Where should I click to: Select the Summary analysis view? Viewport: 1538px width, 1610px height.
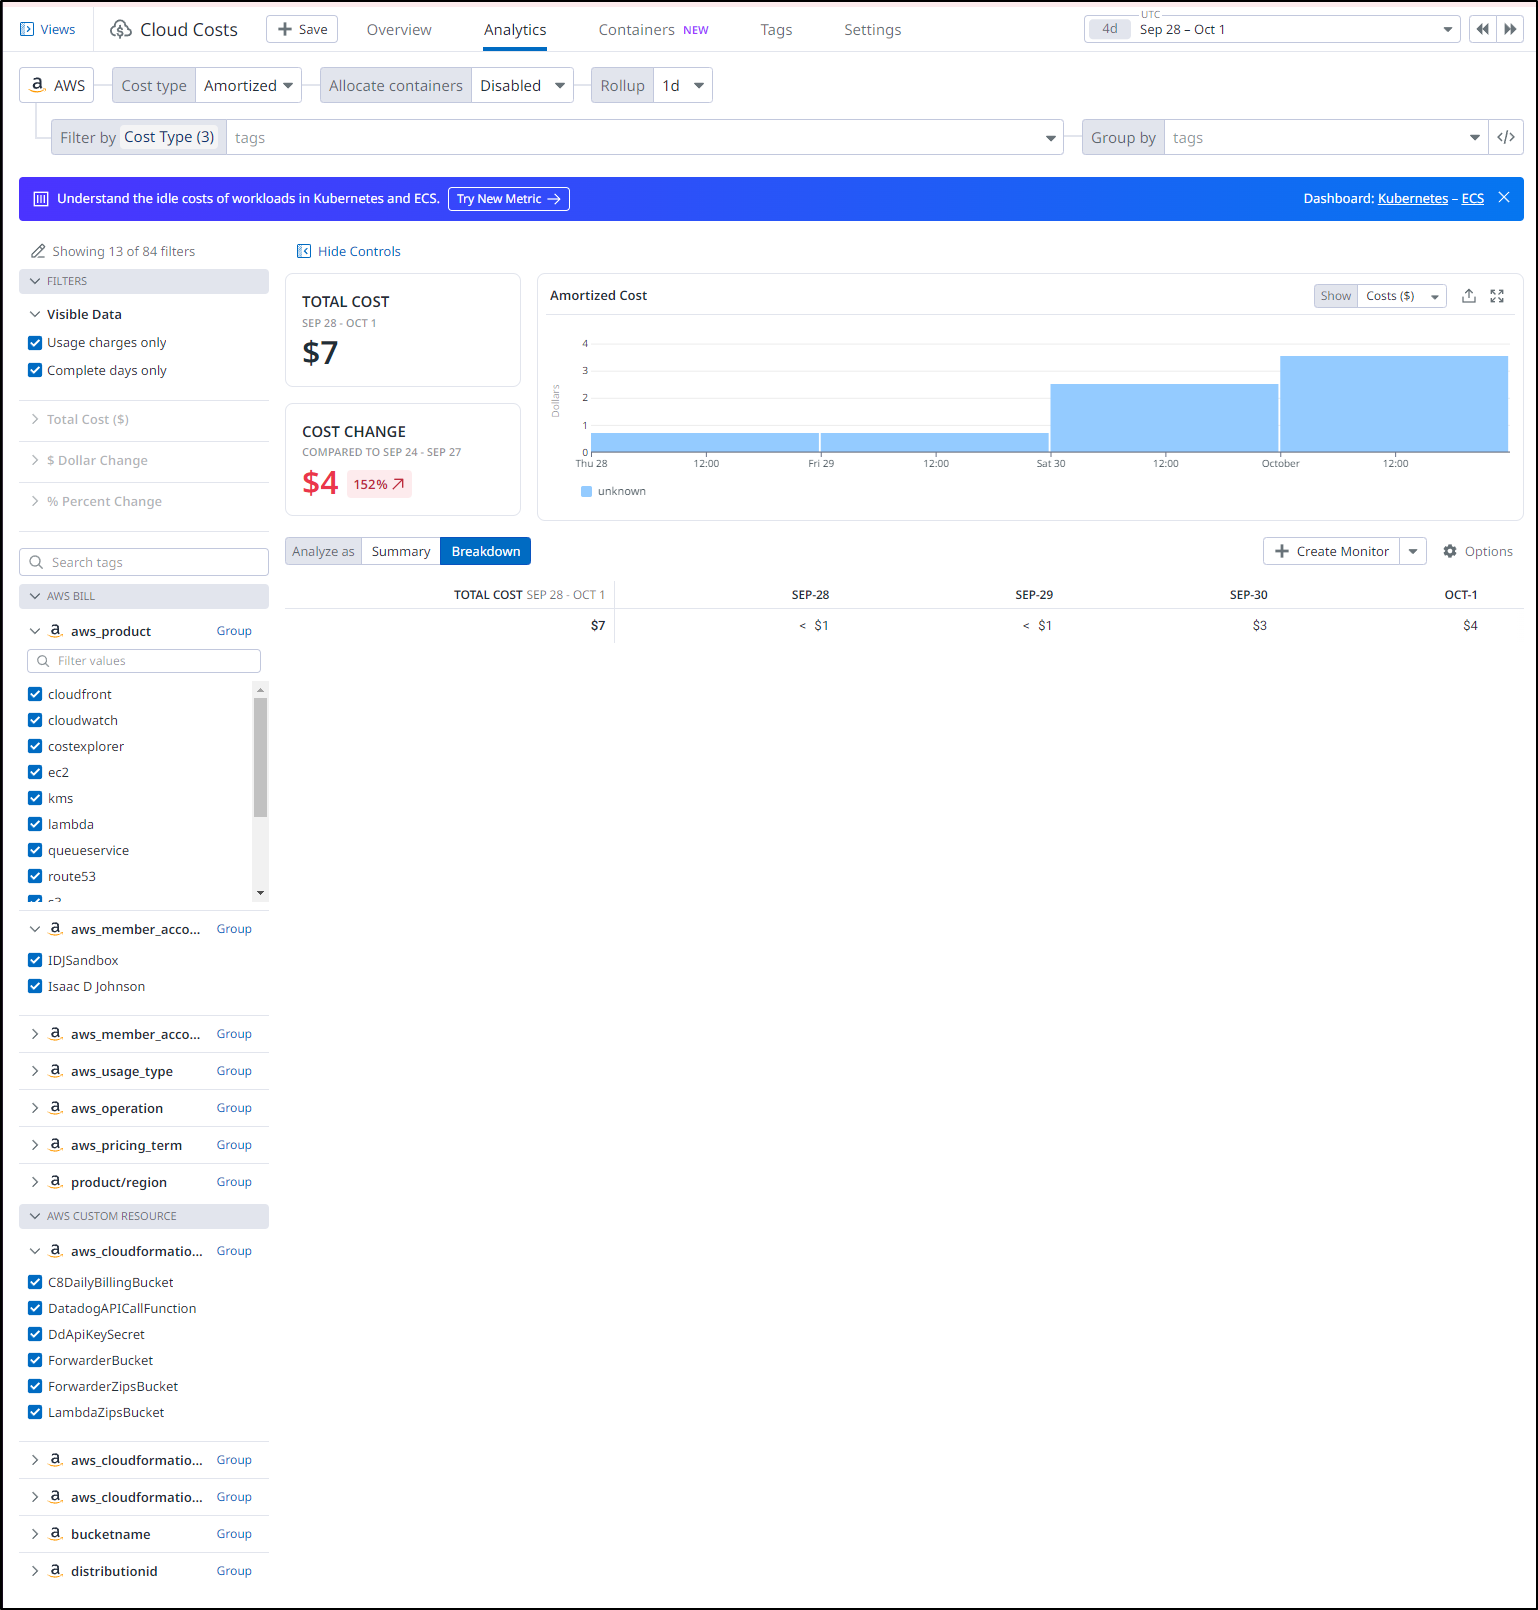[x=401, y=551]
